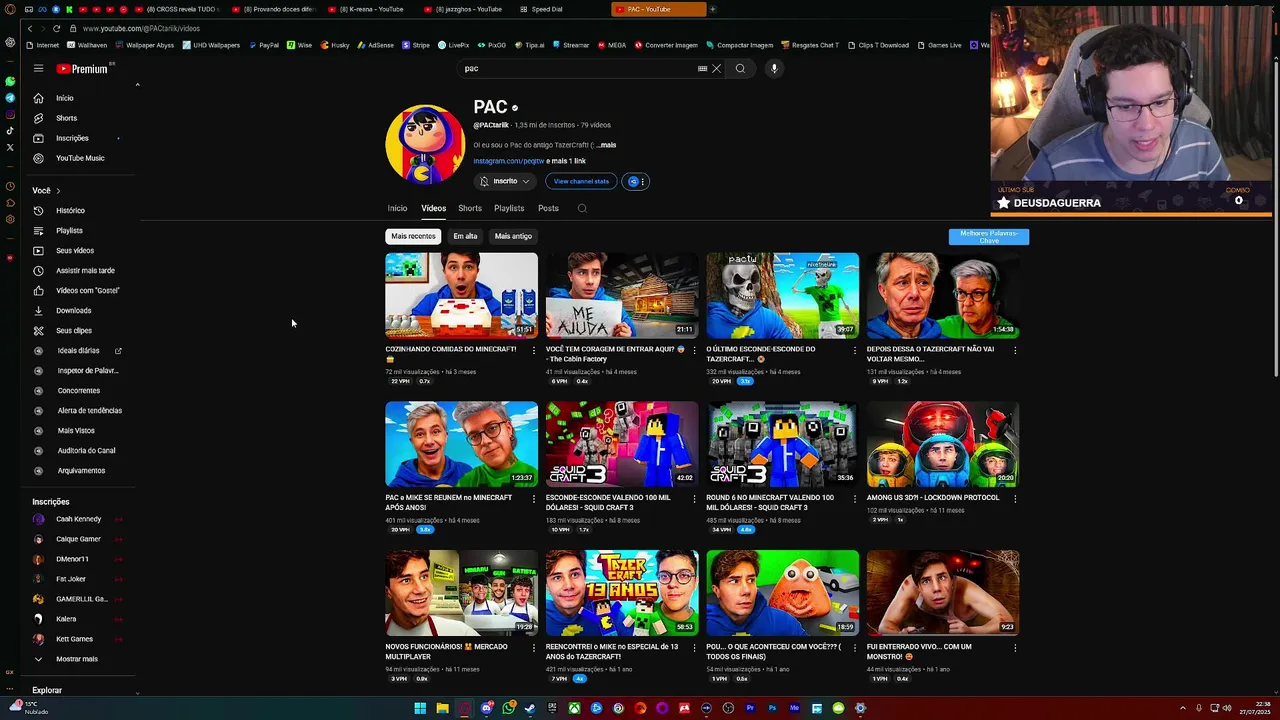Viewport: 1280px width, 720px height.
Task: Start voice search with microphone icon
Action: coord(774,69)
